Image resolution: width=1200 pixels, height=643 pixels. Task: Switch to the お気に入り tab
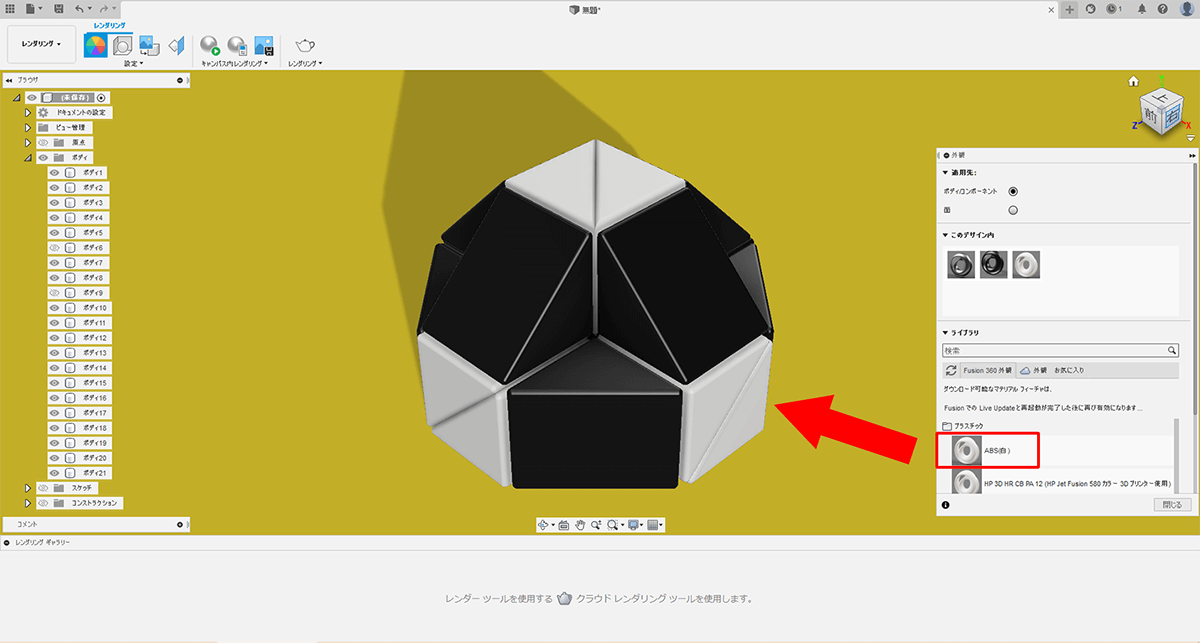coord(1067,370)
